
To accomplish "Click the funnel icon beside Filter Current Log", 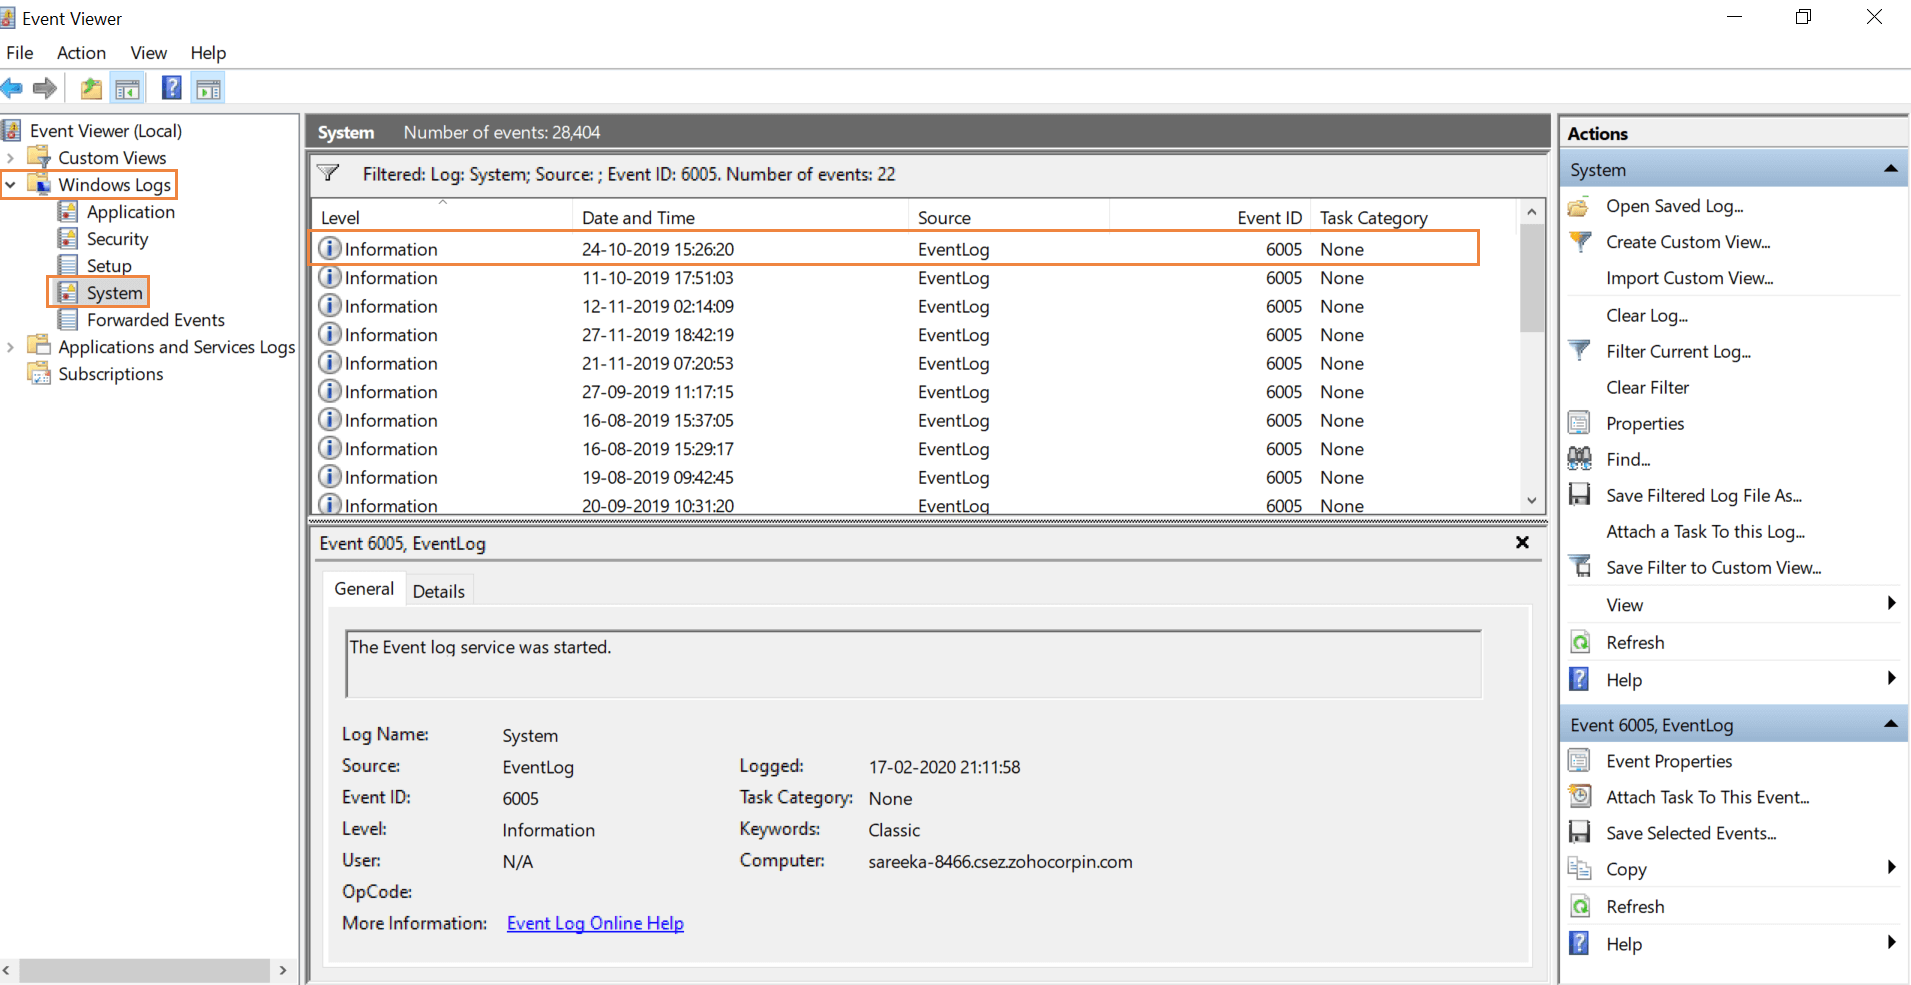I will pyautogui.click(x=1581, y=351).
